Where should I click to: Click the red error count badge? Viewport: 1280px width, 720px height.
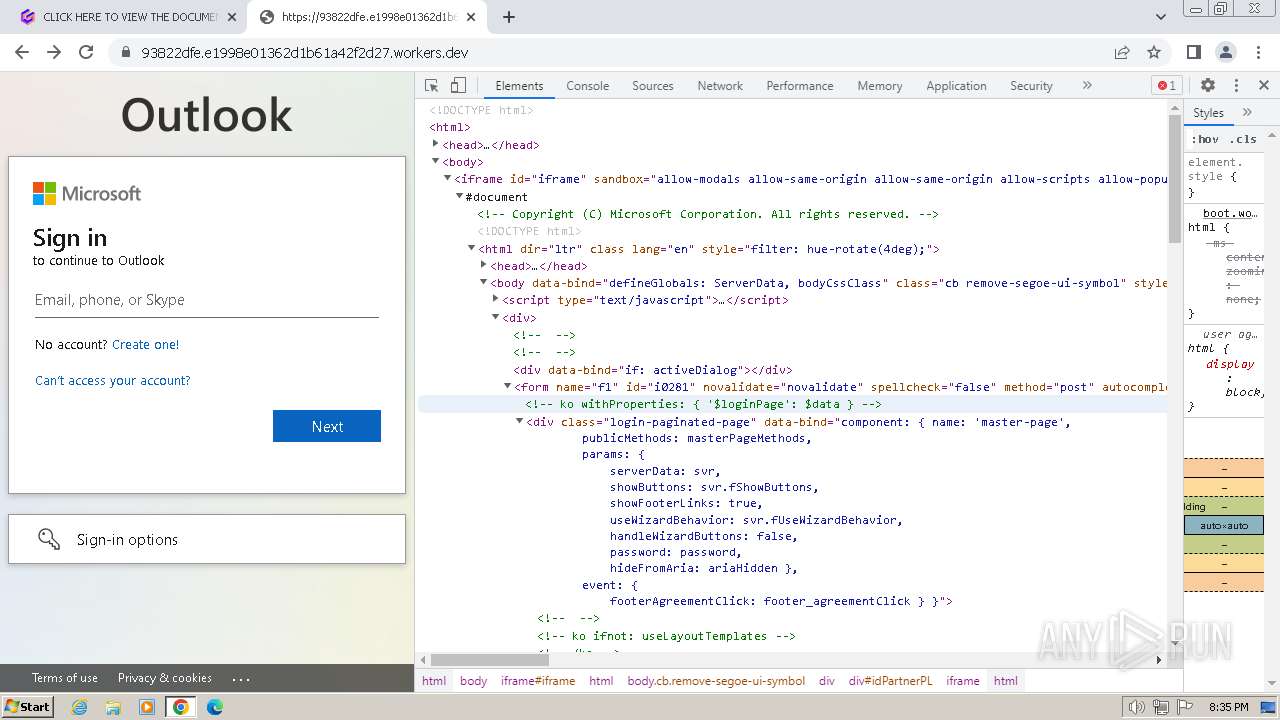coord(1166,86)
